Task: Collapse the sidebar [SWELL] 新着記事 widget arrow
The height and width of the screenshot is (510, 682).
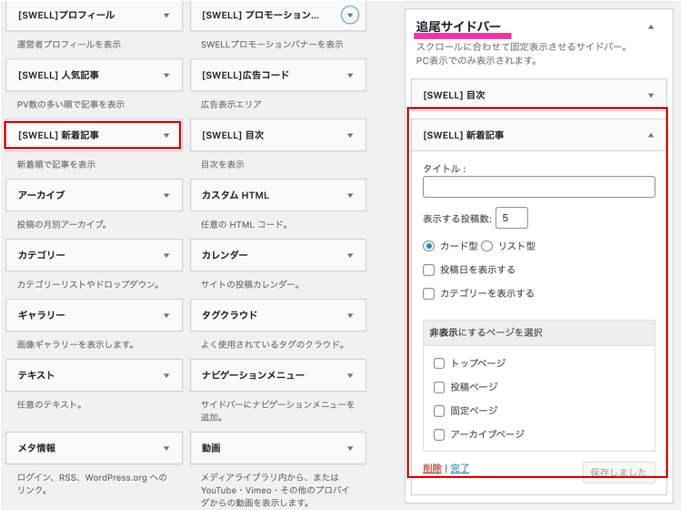Action: pos(651,135)
